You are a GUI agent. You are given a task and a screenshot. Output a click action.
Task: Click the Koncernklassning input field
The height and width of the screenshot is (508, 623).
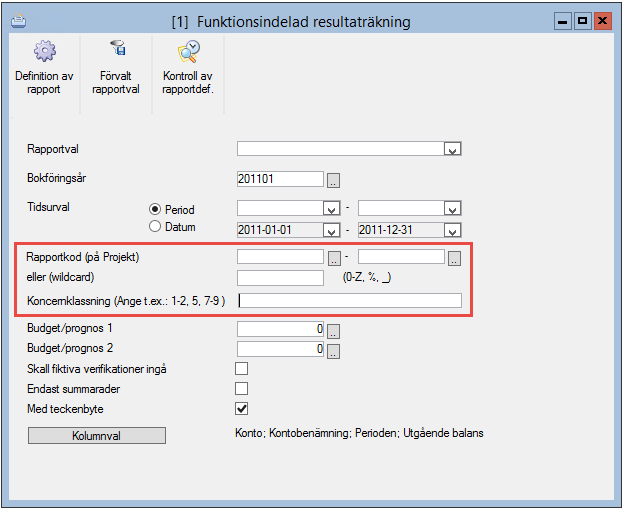(349, 301)
